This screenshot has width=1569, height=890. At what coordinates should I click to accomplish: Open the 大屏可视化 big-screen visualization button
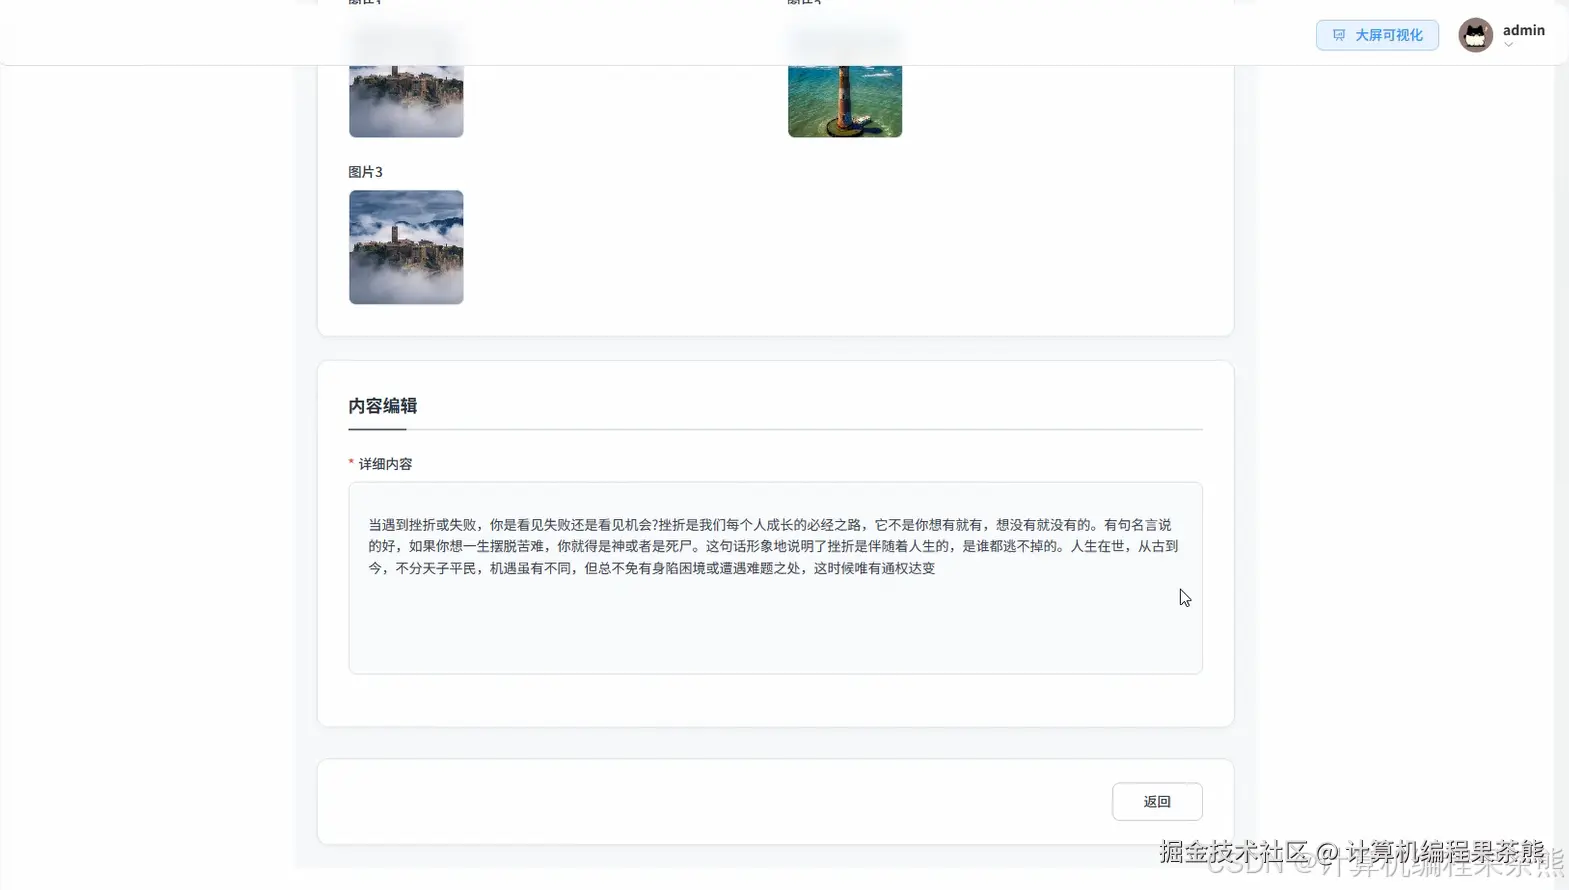(1377, 35)
